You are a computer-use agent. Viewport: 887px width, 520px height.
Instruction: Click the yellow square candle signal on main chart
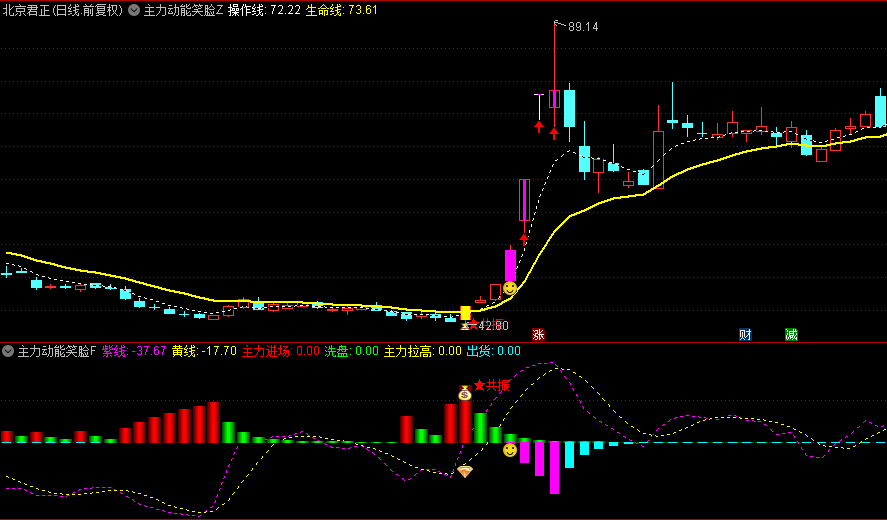click(466, 313)
